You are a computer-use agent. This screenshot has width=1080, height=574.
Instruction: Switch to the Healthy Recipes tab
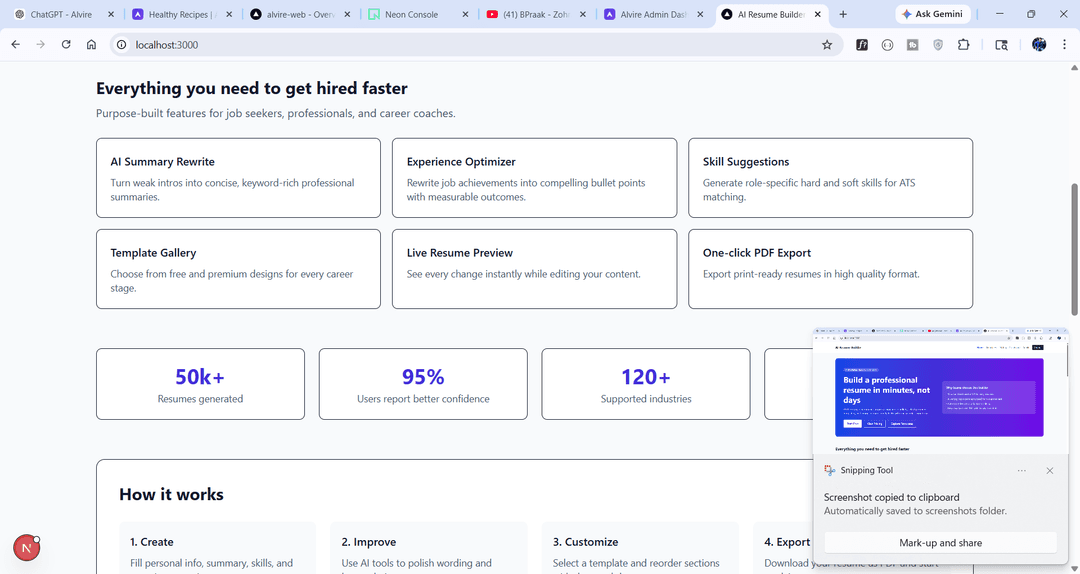coord(182,14)
